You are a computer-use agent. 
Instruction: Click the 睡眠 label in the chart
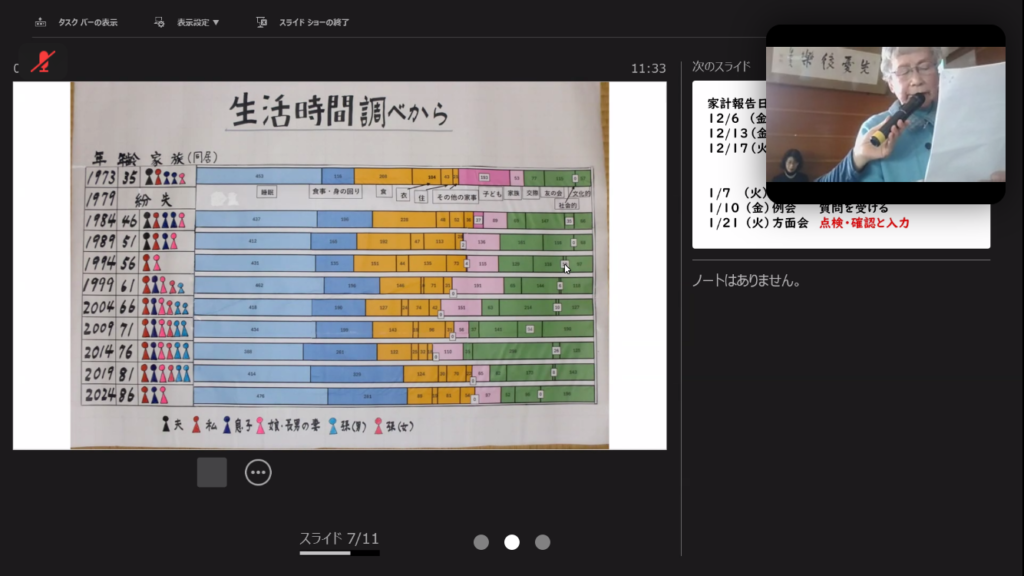coord(267,190)
